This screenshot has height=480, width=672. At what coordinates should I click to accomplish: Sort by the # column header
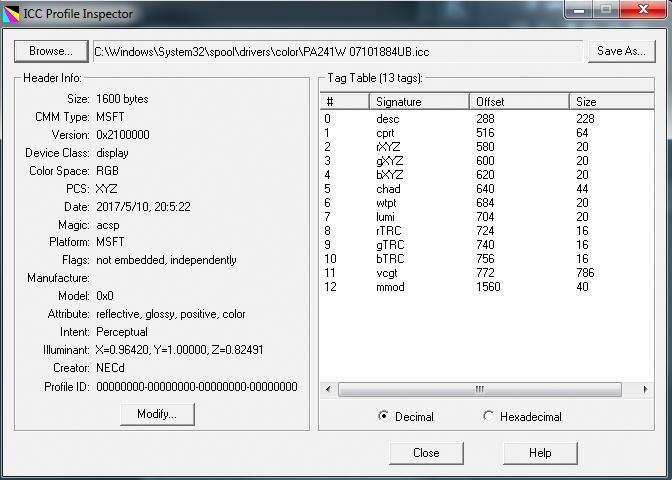[345, 102]
